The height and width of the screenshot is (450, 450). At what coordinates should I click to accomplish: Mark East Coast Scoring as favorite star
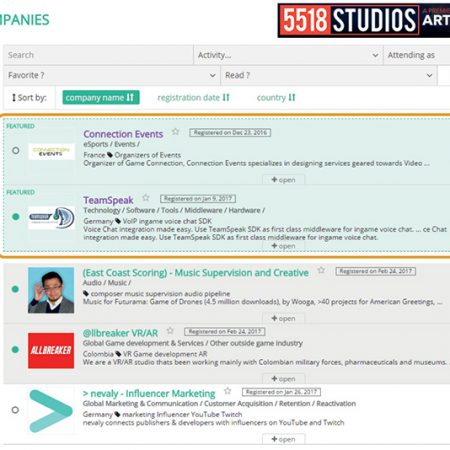pyautogui.click(x=321, y=270)
